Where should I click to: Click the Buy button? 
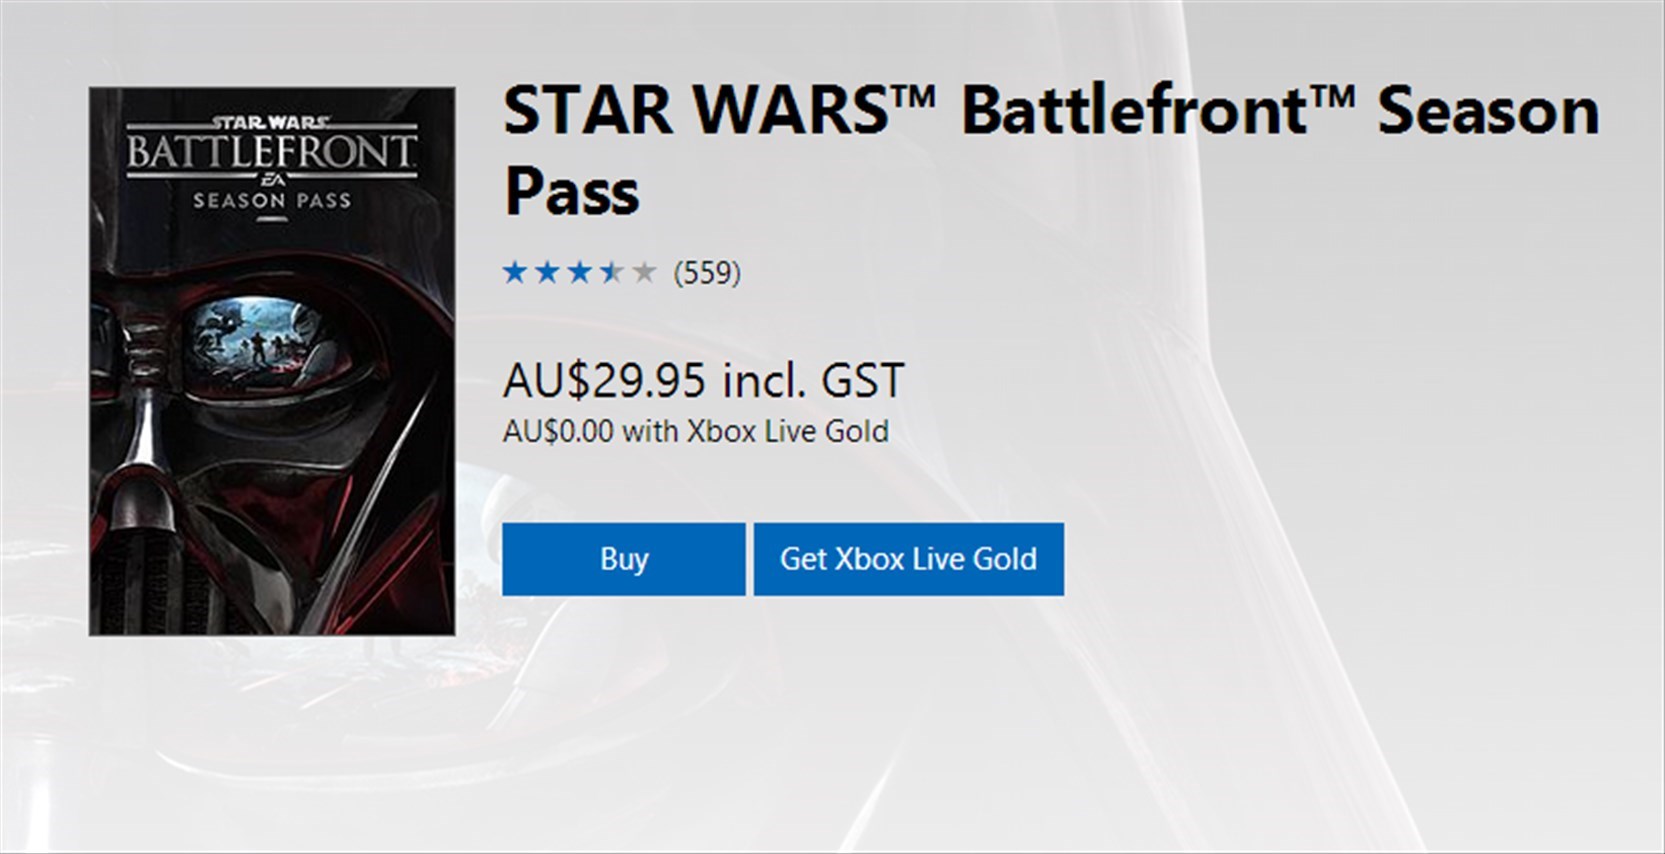(623, 559)
